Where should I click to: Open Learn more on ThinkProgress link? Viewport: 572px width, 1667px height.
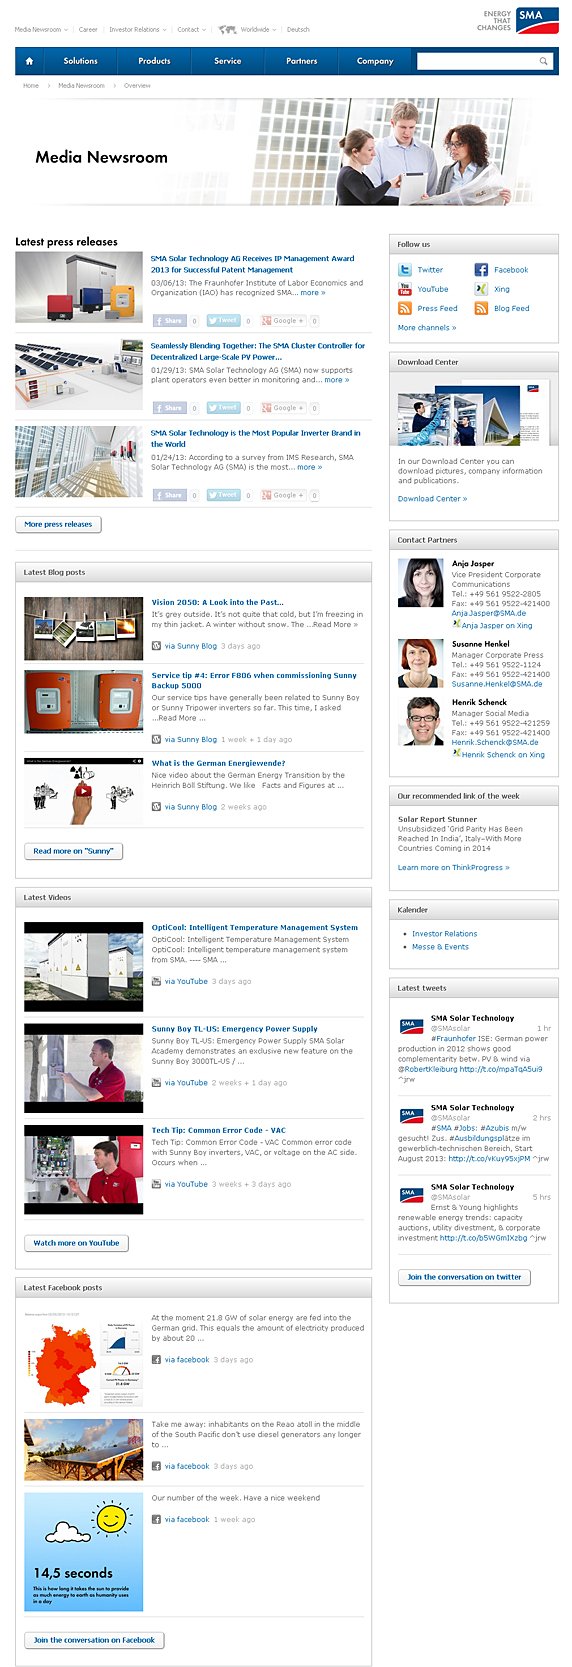click(x=453, y=867)
